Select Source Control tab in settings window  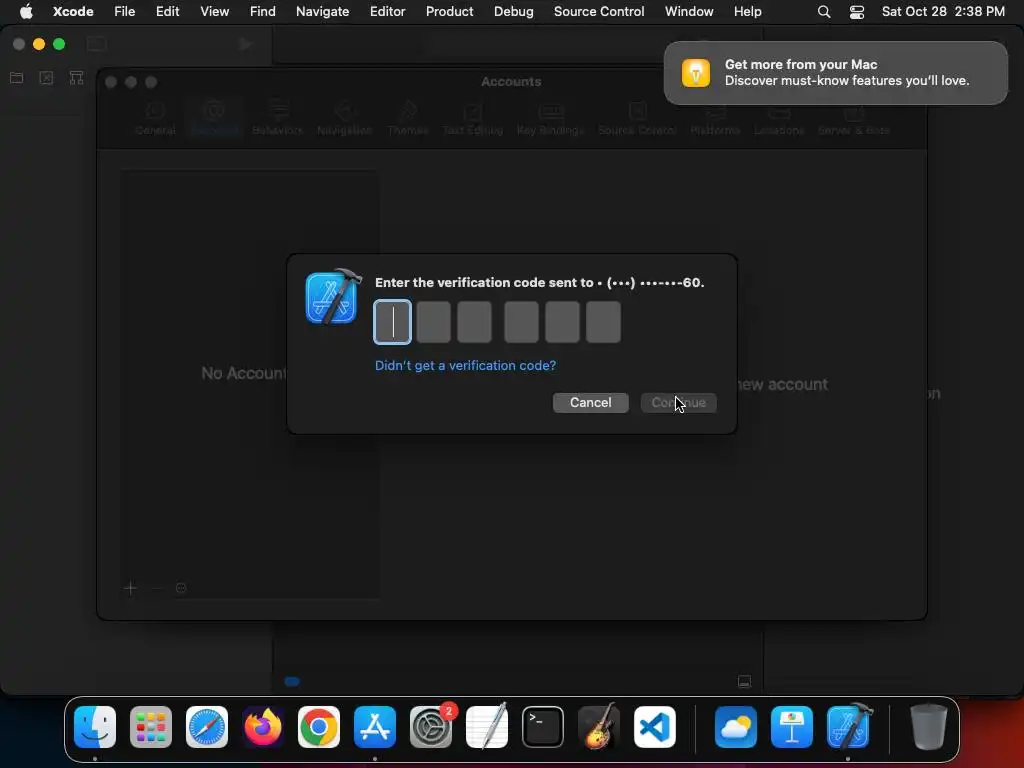pyautogui.click(x=637, y=119)
